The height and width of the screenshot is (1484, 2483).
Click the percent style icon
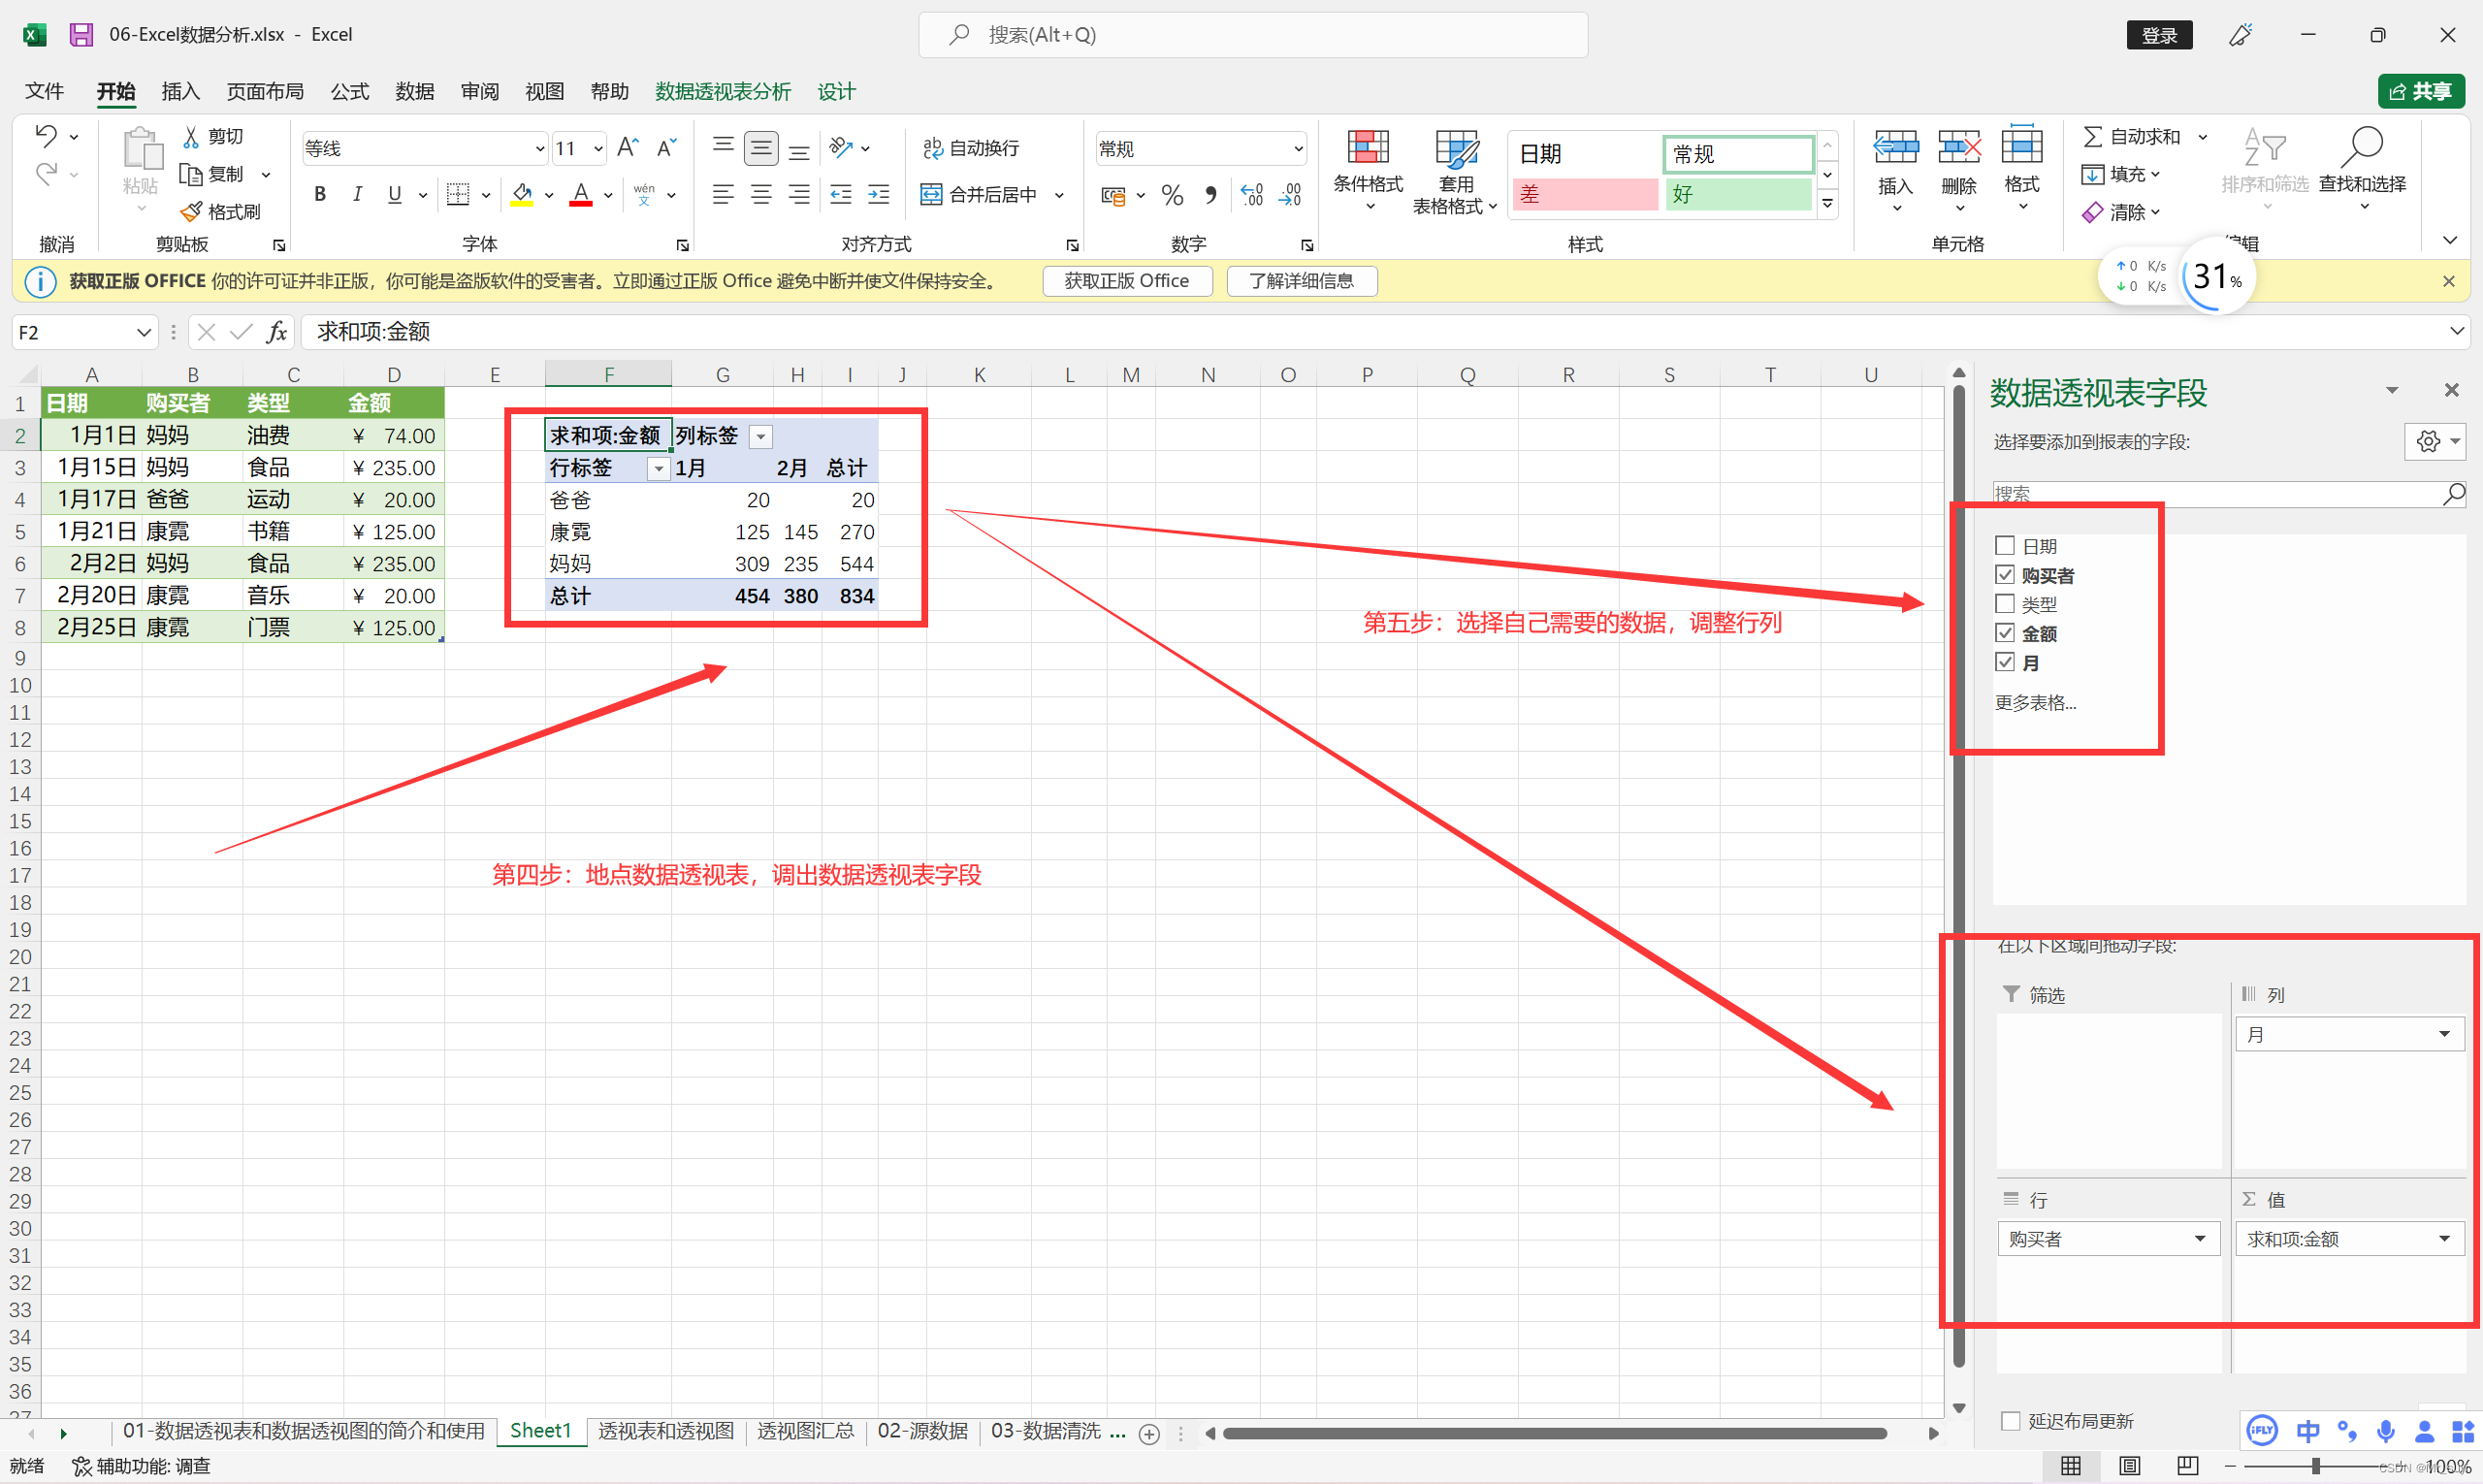click(1172, 195)
